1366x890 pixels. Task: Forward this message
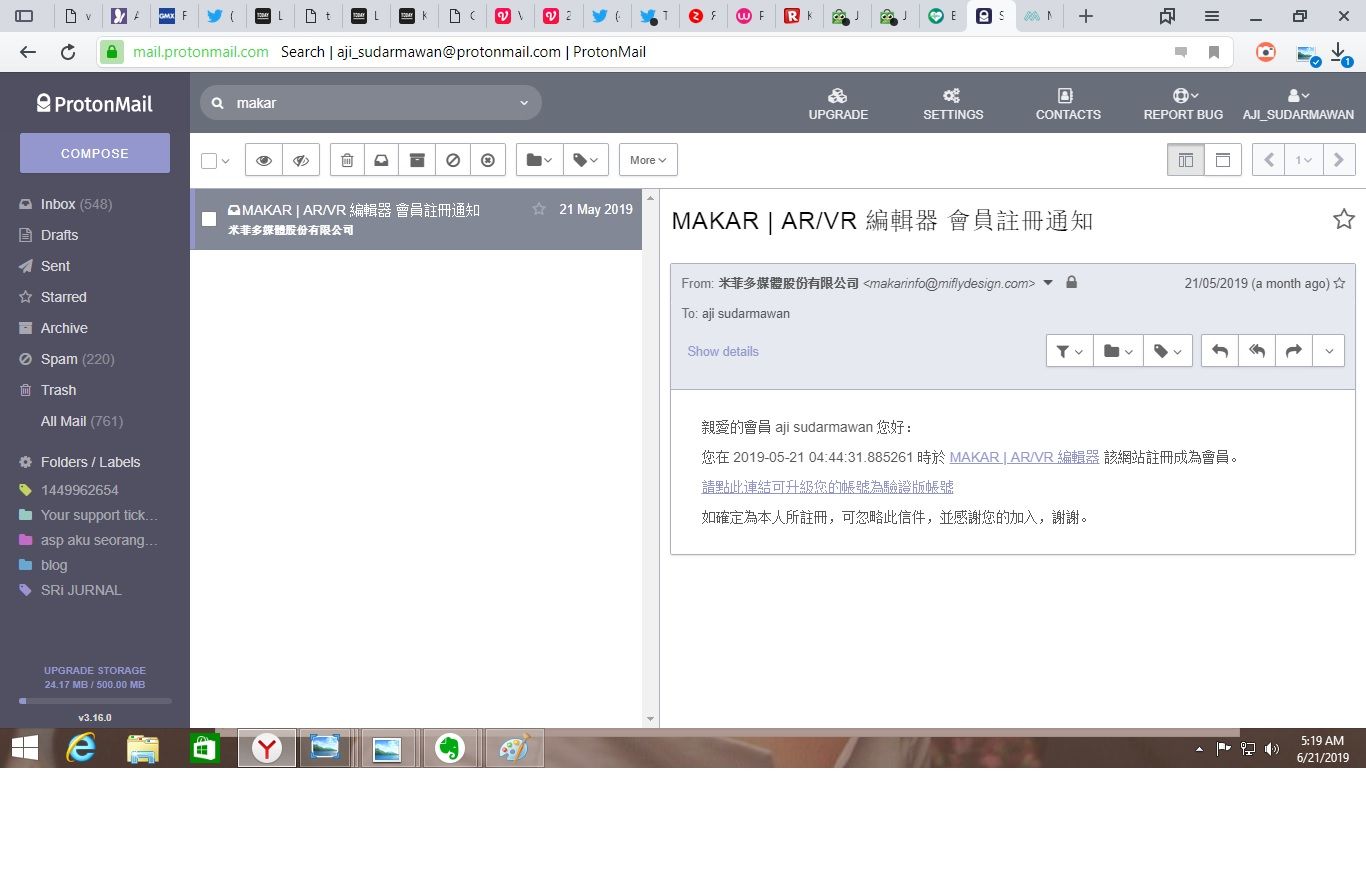(1293, 351)
